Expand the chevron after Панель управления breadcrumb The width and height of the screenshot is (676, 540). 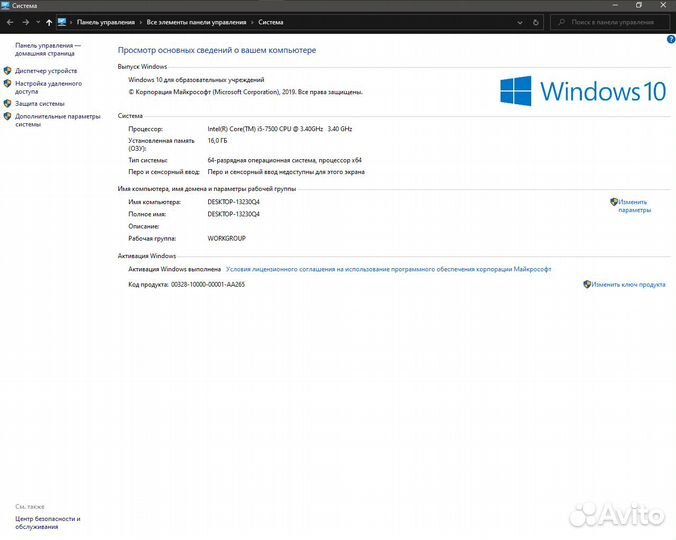point(140,21)
